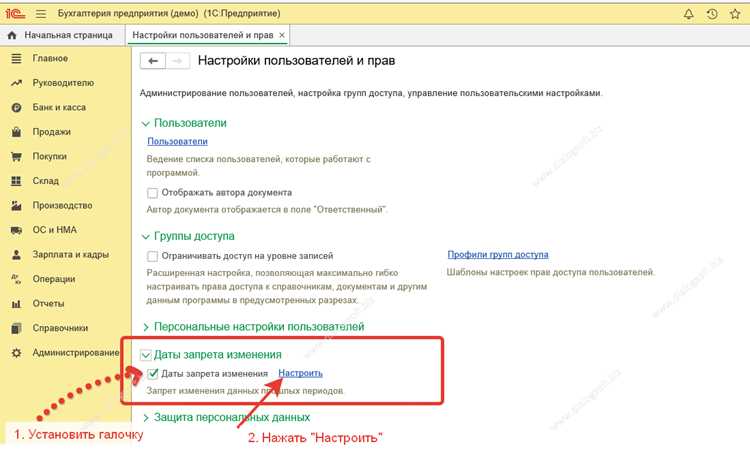Uncheck Даты запрета изменения checkbox
Screen dimensions: 750x451
pyautogui.click(x=152, y=374)
